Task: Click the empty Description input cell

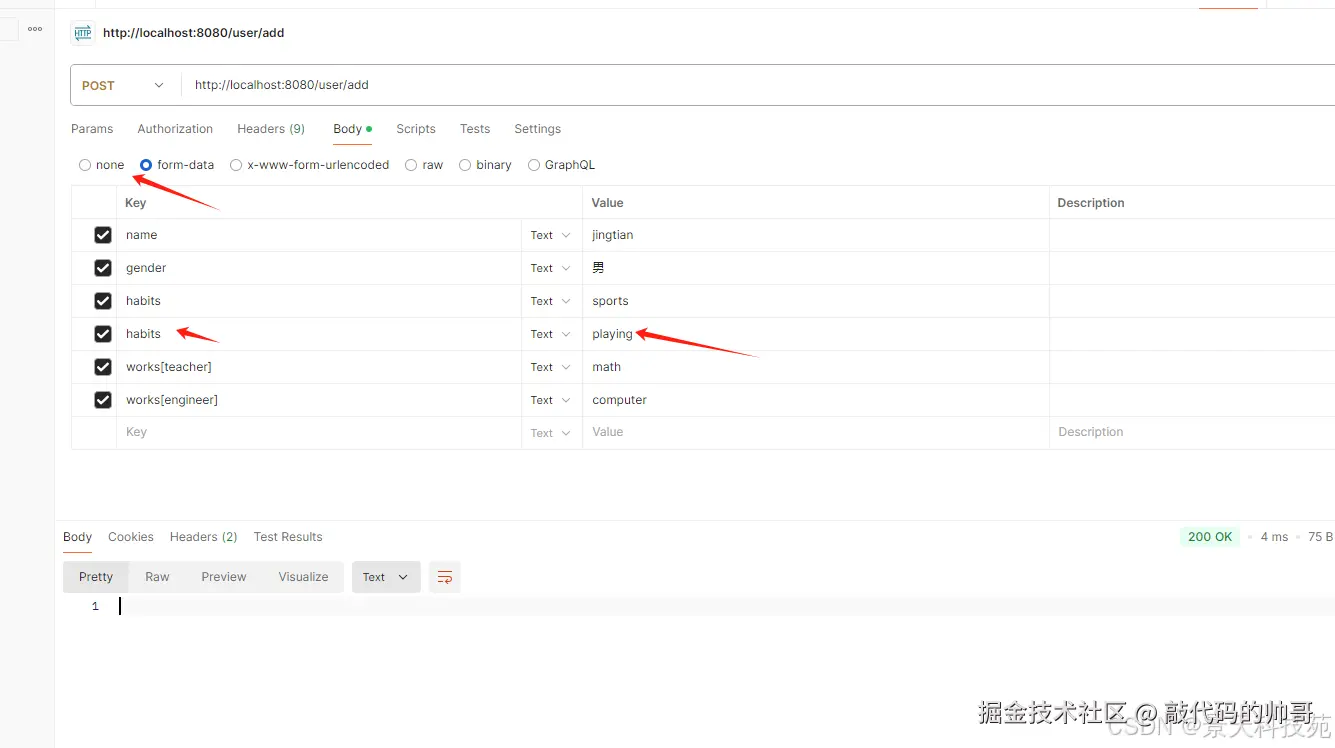Action: click(1192, 433)
